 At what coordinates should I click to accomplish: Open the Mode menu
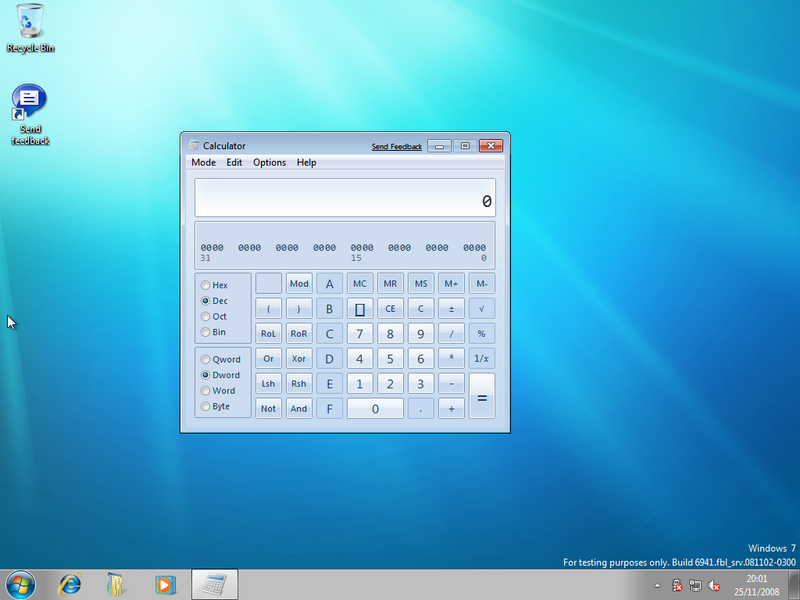(203, 162)
